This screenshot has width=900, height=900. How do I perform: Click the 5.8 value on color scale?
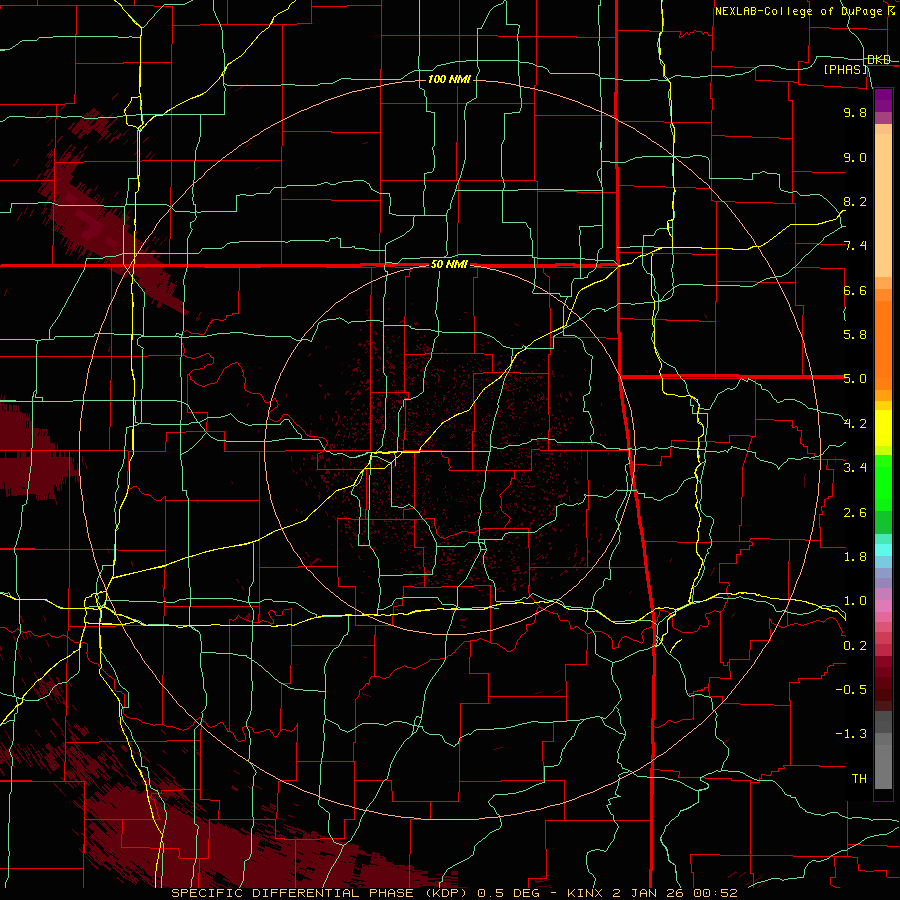(855, 335)
